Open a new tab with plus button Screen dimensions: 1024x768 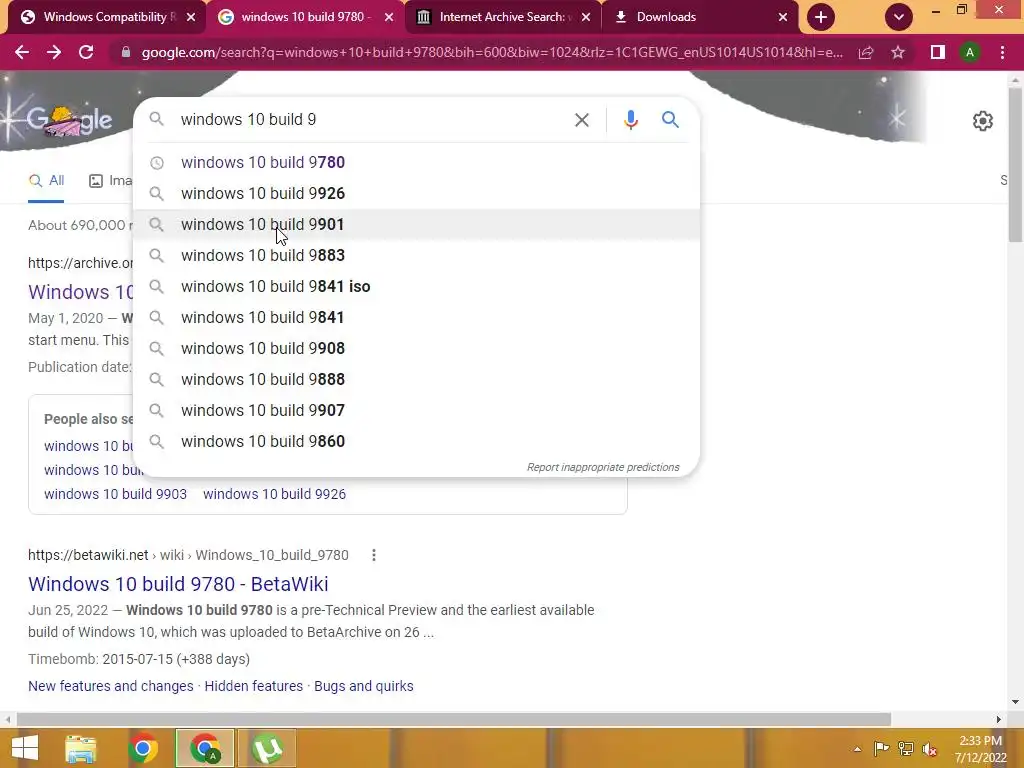click(821, 17)
